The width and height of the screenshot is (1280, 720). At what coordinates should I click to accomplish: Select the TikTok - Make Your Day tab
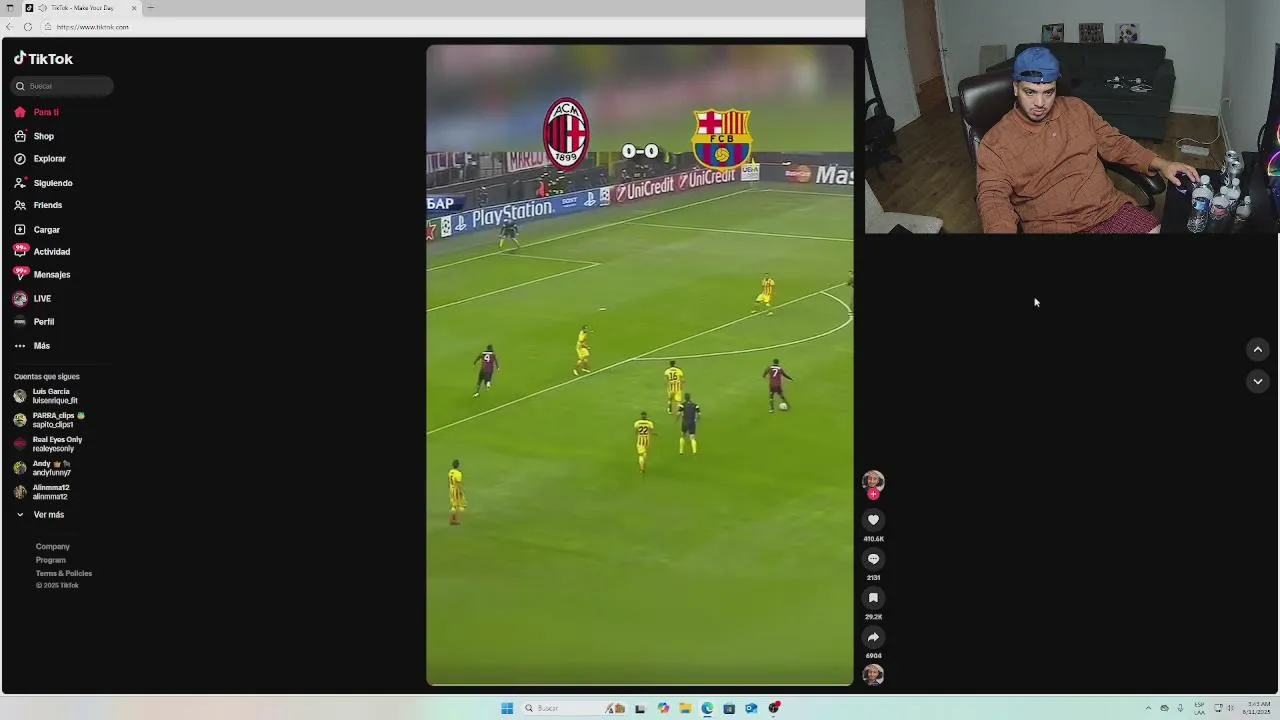pyautogui.click(x=82, y=8)
